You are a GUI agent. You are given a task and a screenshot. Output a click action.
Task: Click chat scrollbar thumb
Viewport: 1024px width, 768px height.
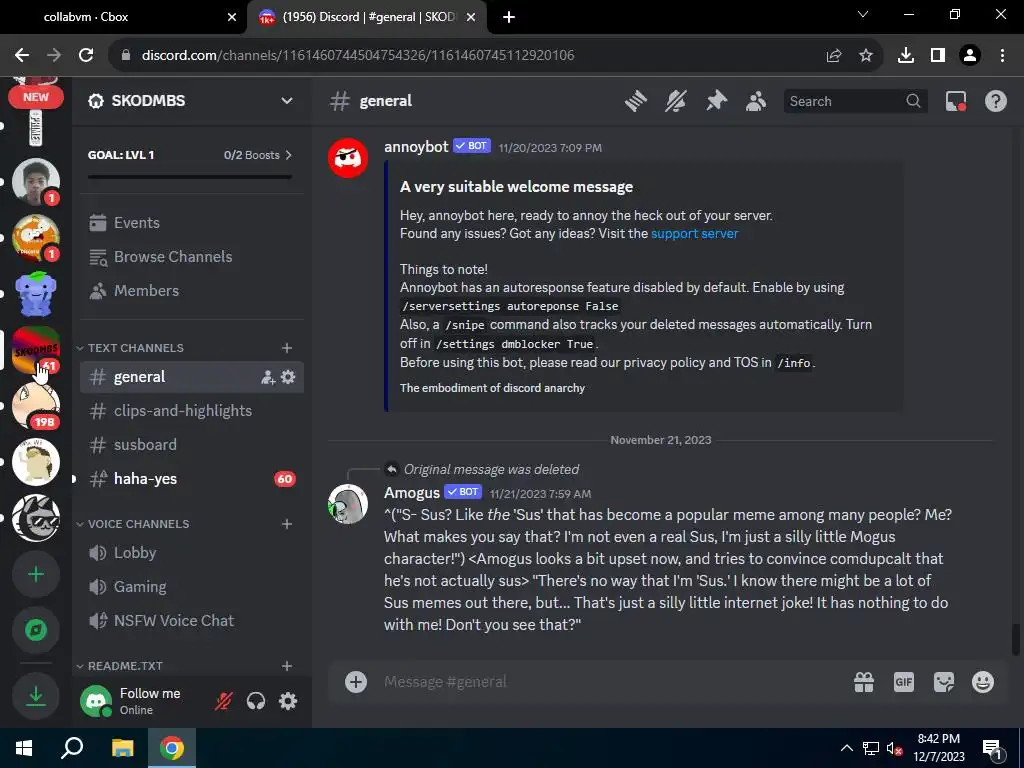coord(1016,639)
